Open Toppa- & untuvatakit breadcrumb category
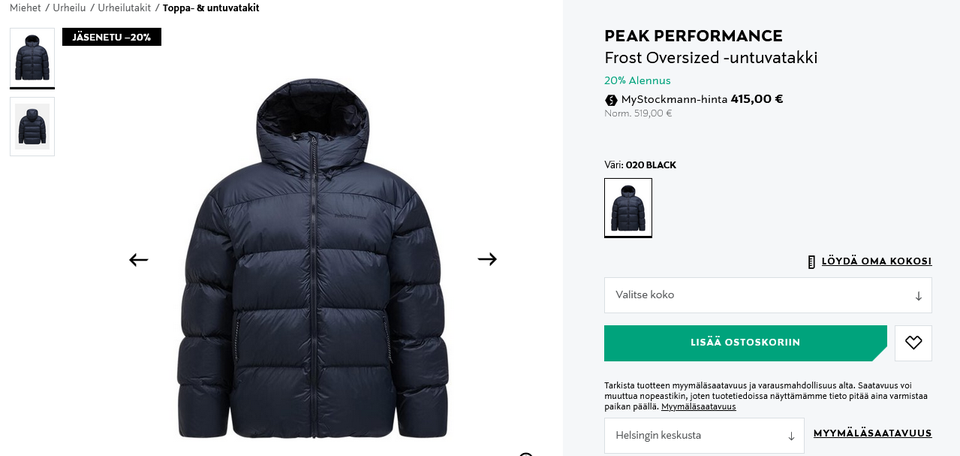This screenshot has height=456, width=960. [218, 8]
